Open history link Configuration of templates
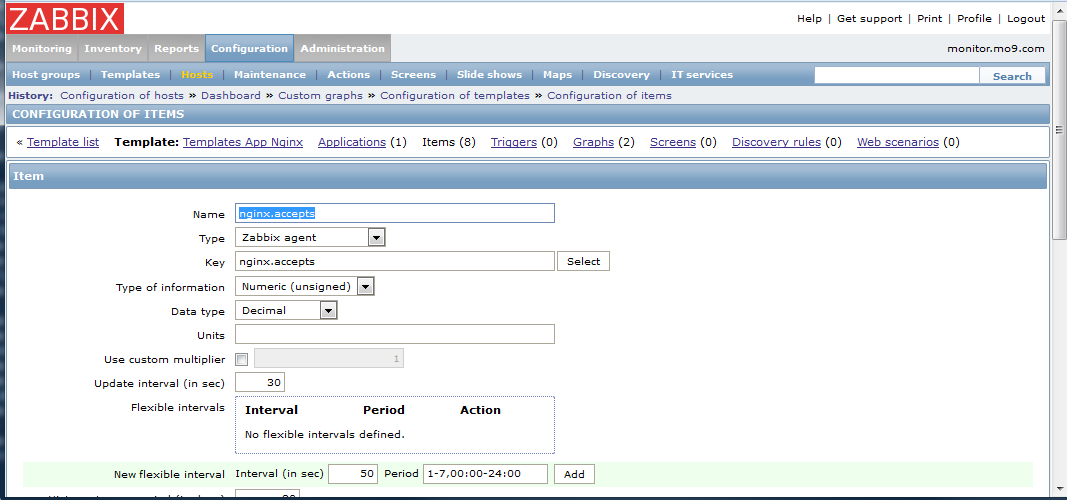Image resolution: width=1067 pixels, height=500 pixels. (455, 95)
